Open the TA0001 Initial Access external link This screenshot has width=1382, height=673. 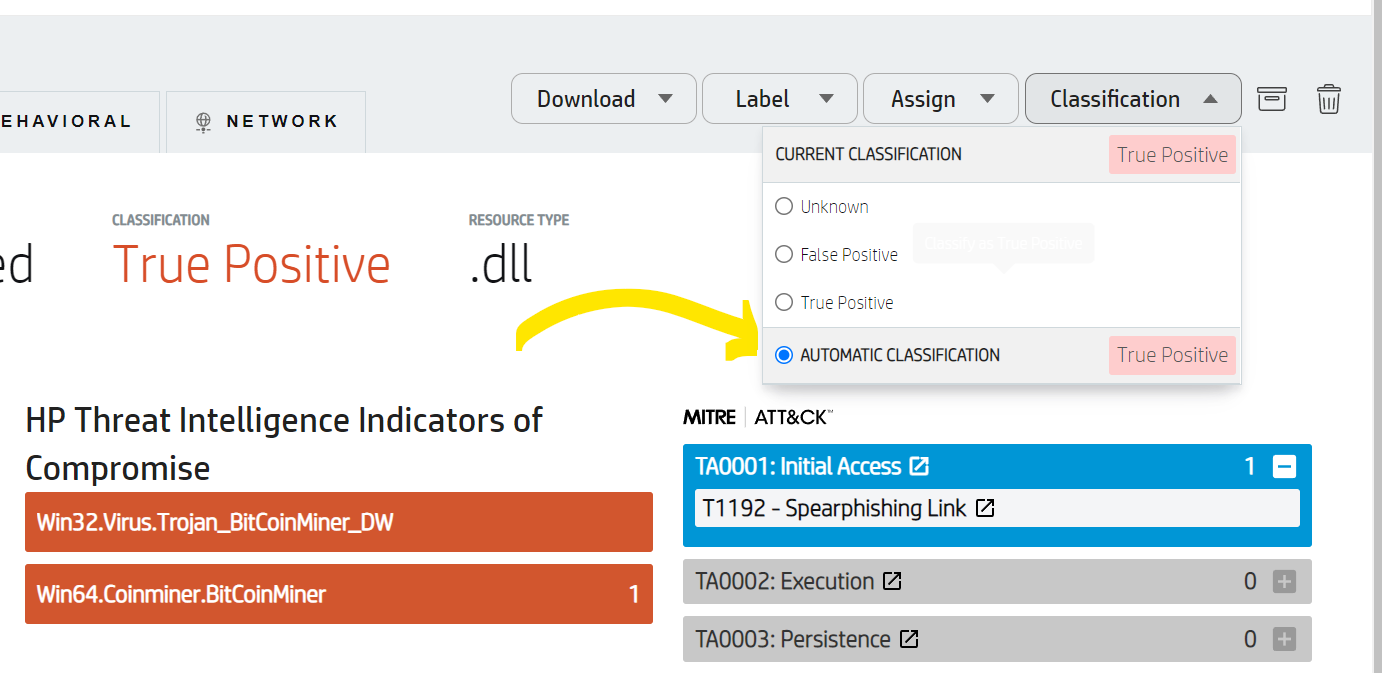coord(920,465)
